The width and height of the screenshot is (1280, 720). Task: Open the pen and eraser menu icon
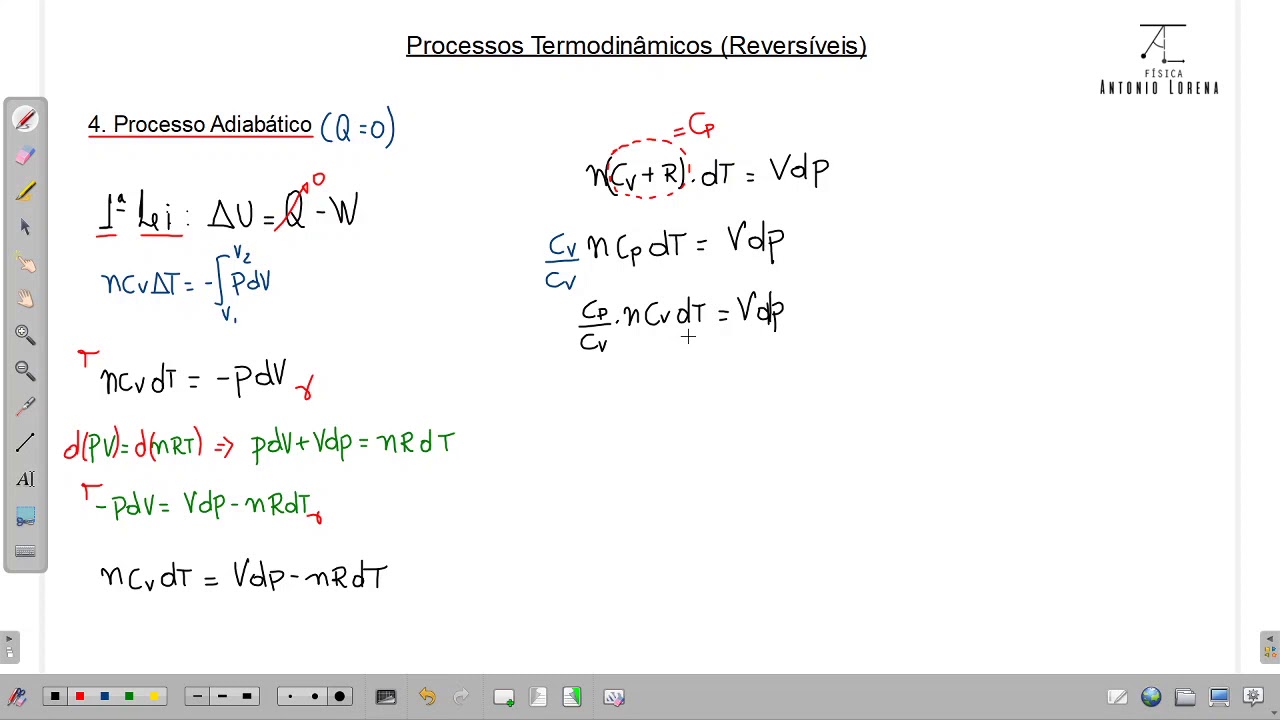point(17,697)
